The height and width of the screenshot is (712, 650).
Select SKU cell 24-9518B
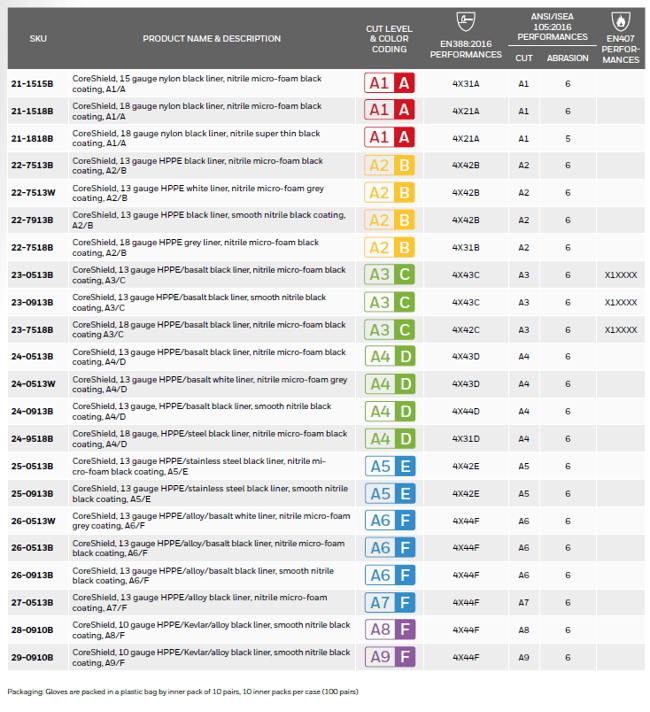pos(32,439)
